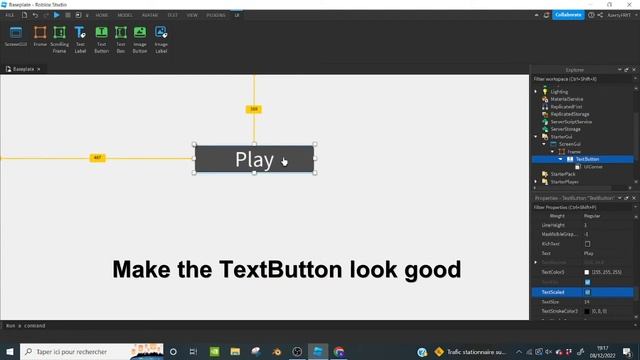Open the Explorer panel dropdown arrow
The image size is (640, 360).
[620, 70]
